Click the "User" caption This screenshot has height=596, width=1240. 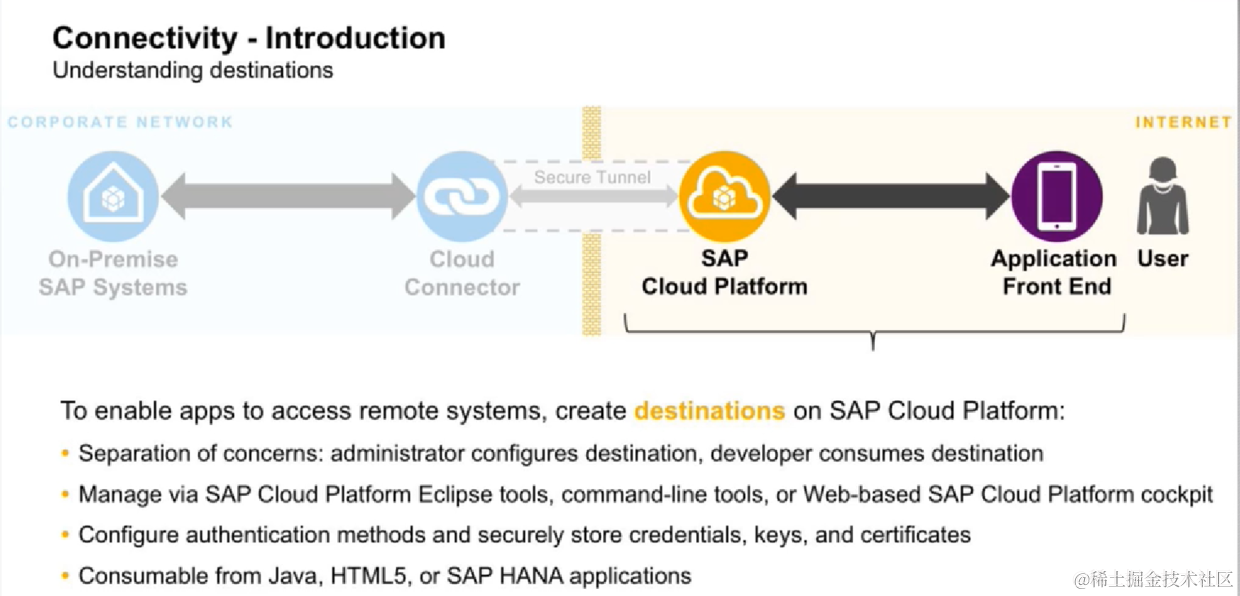pyautogui.click(x=1163, y=258)
